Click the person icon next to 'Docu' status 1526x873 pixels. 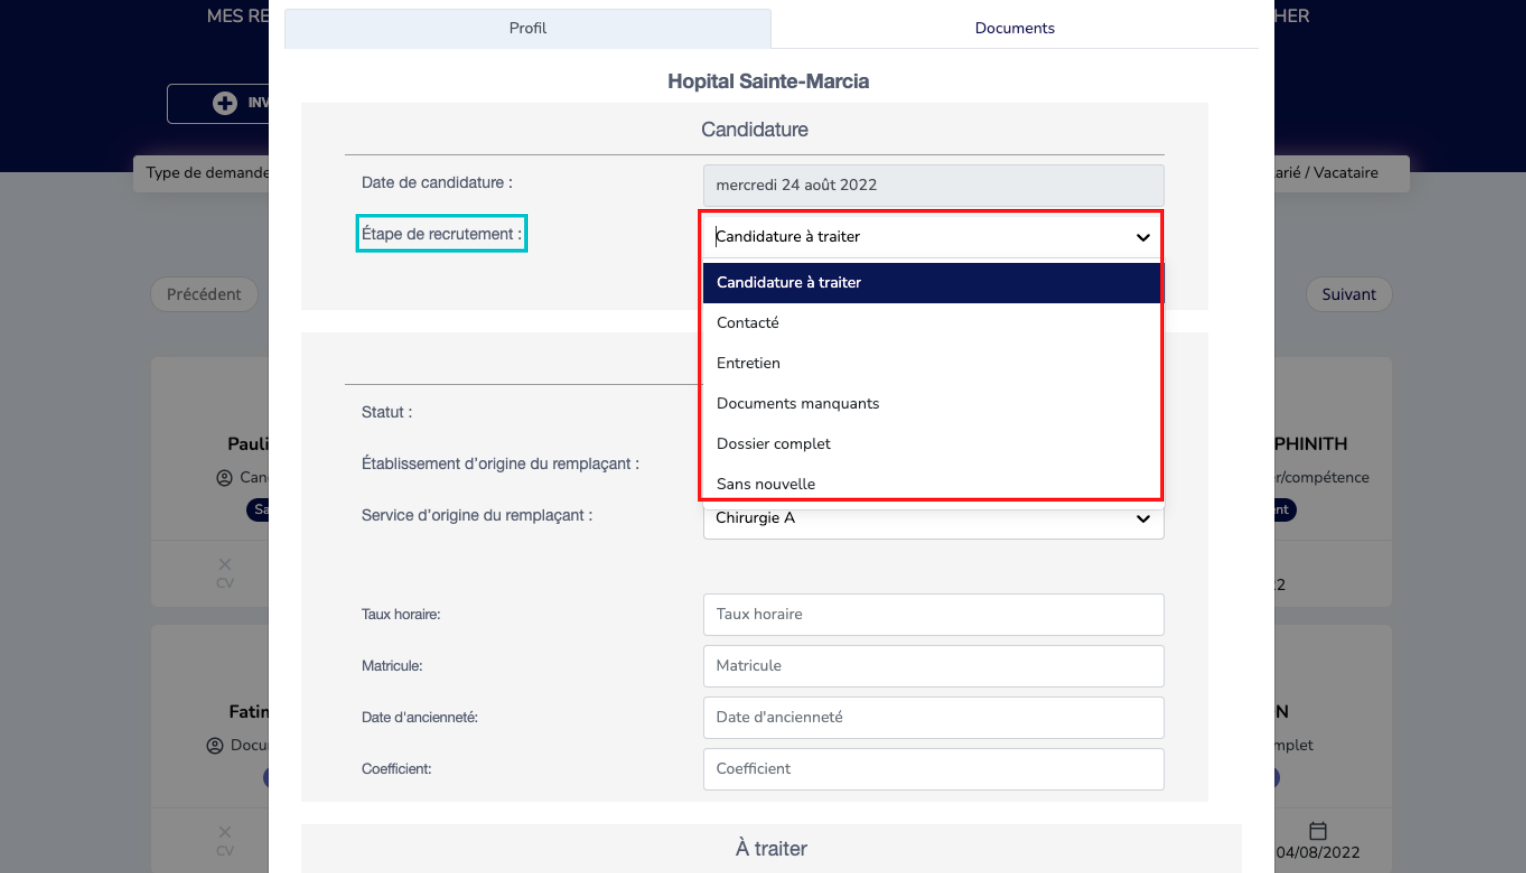pos(215,746)
